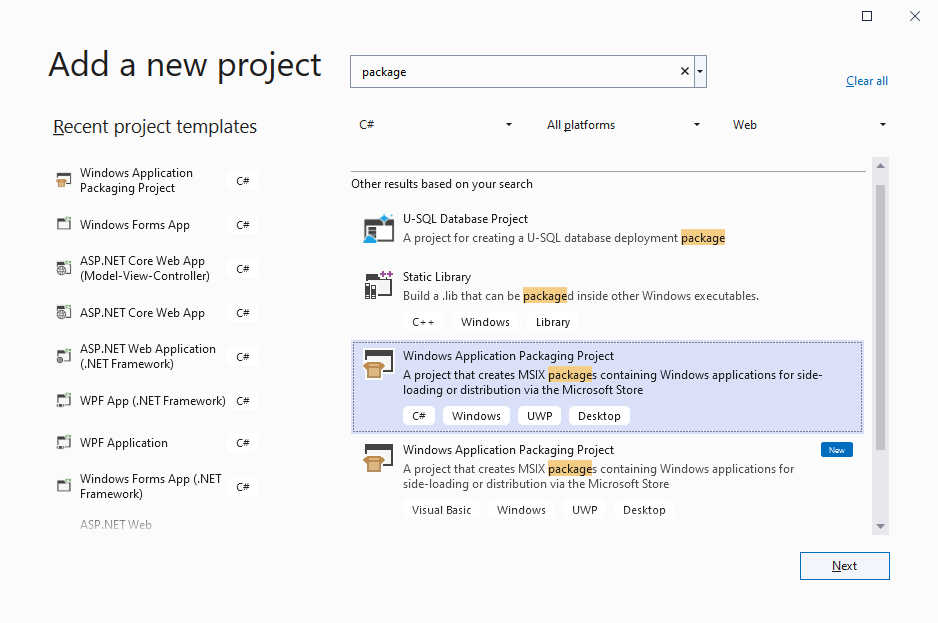Clear the search box with the X icon
This screenshot has width=938, height=623.
(x=685, y=71)
